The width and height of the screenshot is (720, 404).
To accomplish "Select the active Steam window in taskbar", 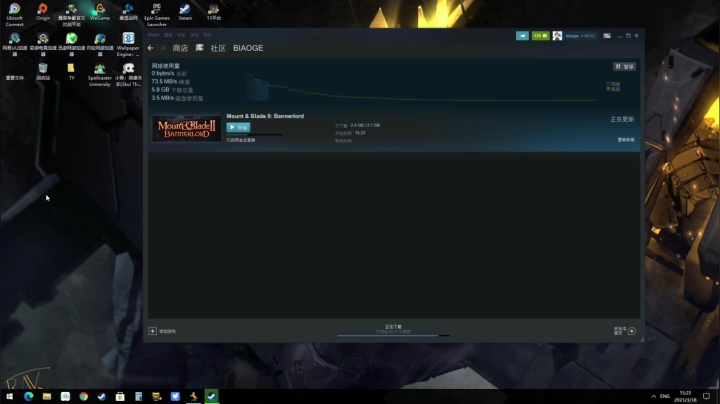I will [212, 396].
